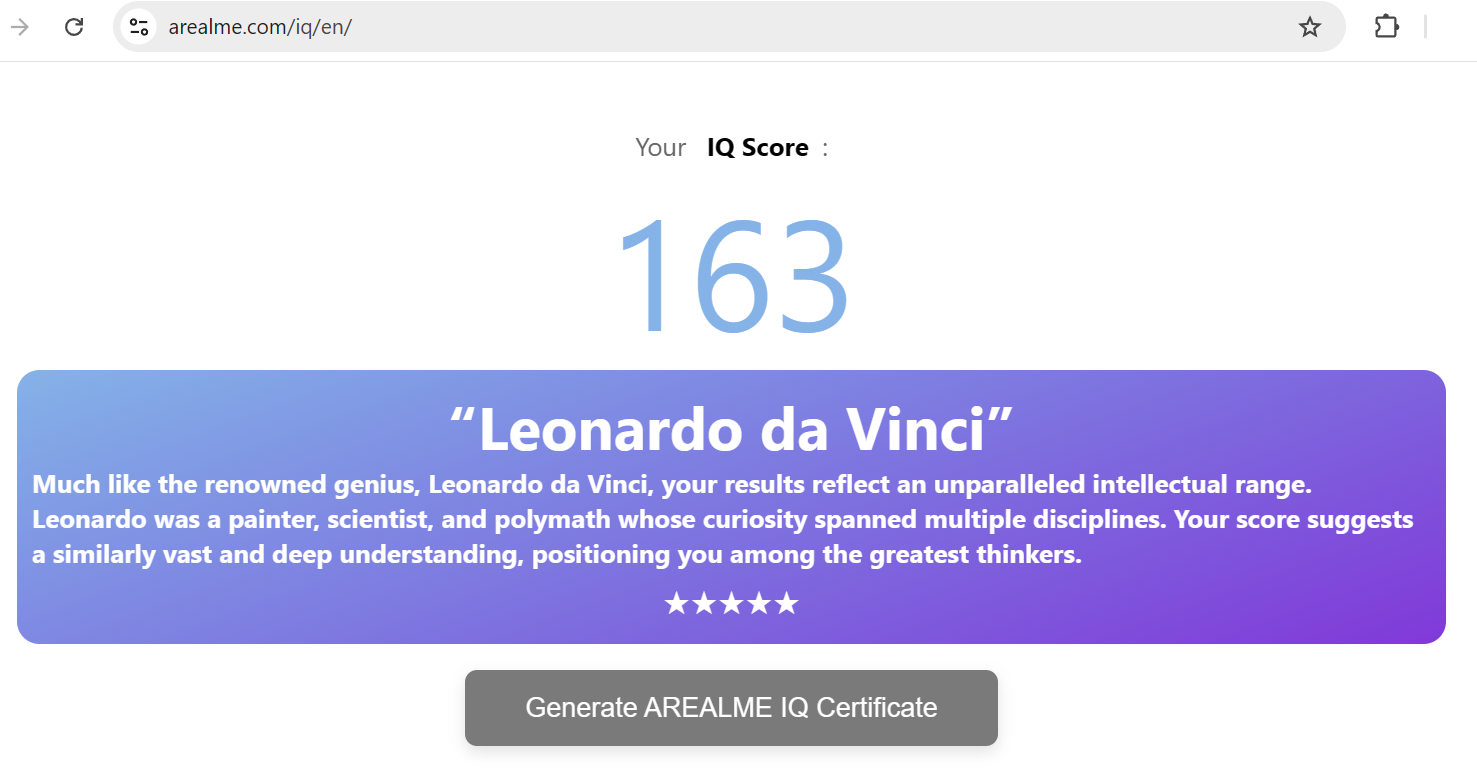Click the bold "IQ Score" label

click(757, 148)
